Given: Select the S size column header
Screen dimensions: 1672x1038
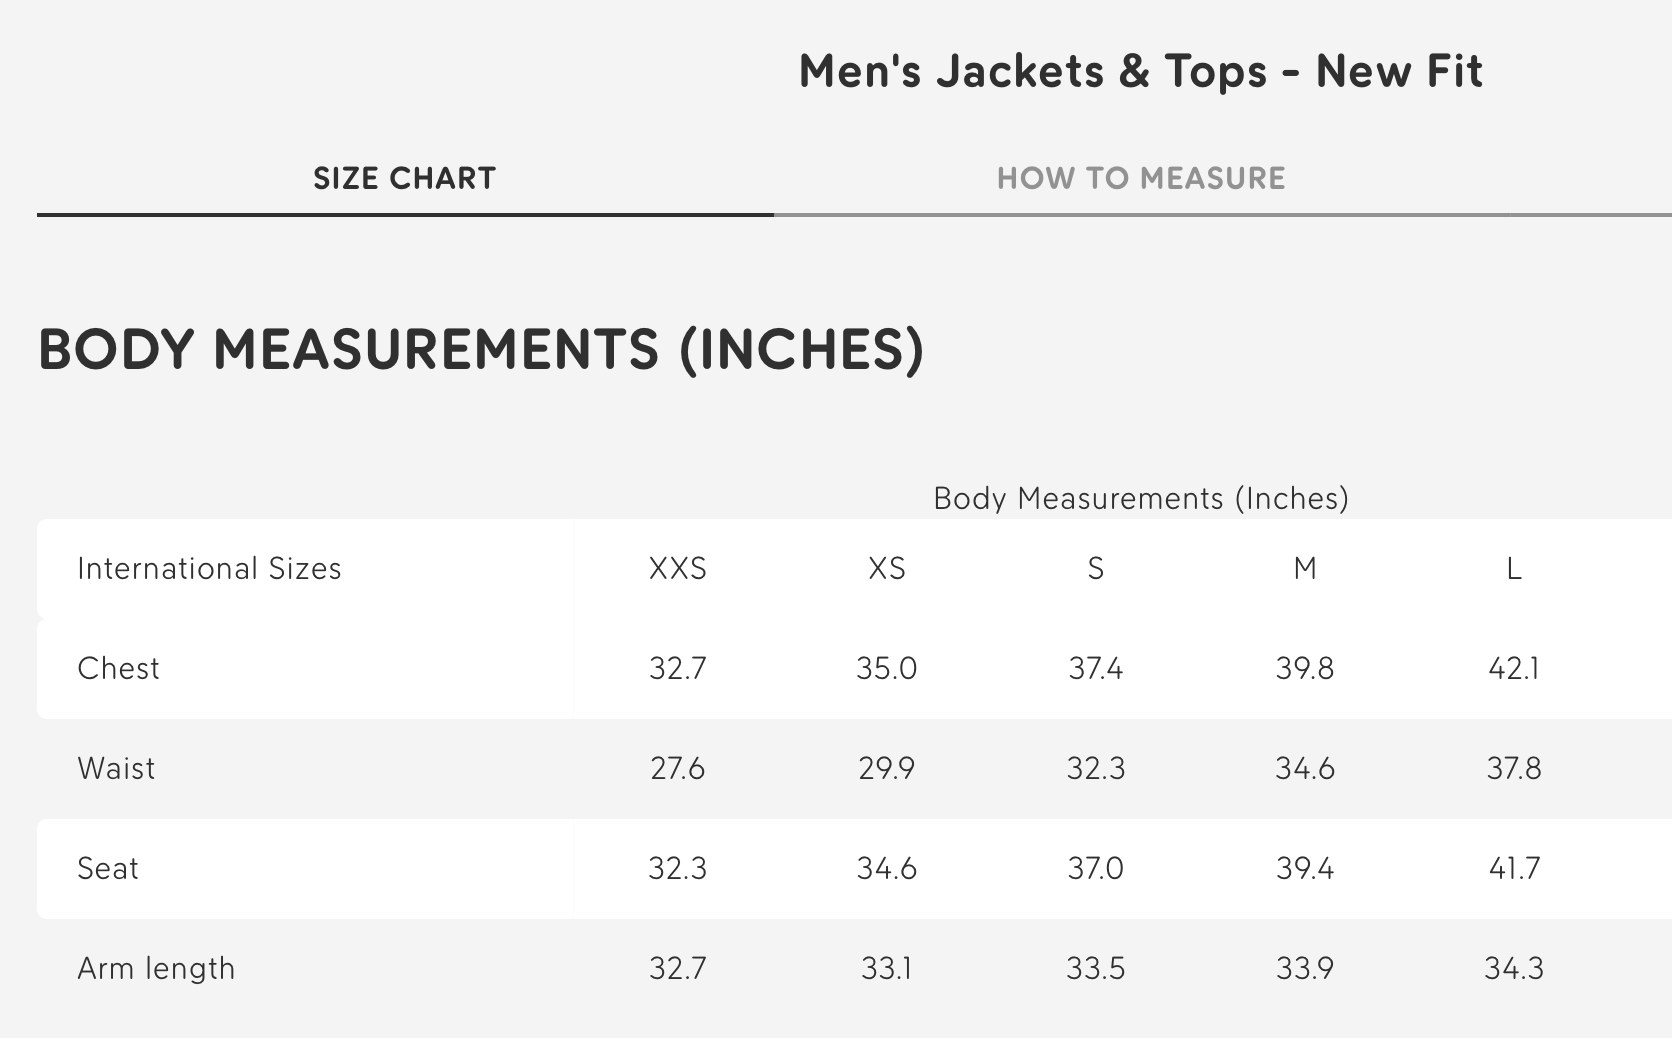Looking at the screenshot, I should (x=1096, y=568).
